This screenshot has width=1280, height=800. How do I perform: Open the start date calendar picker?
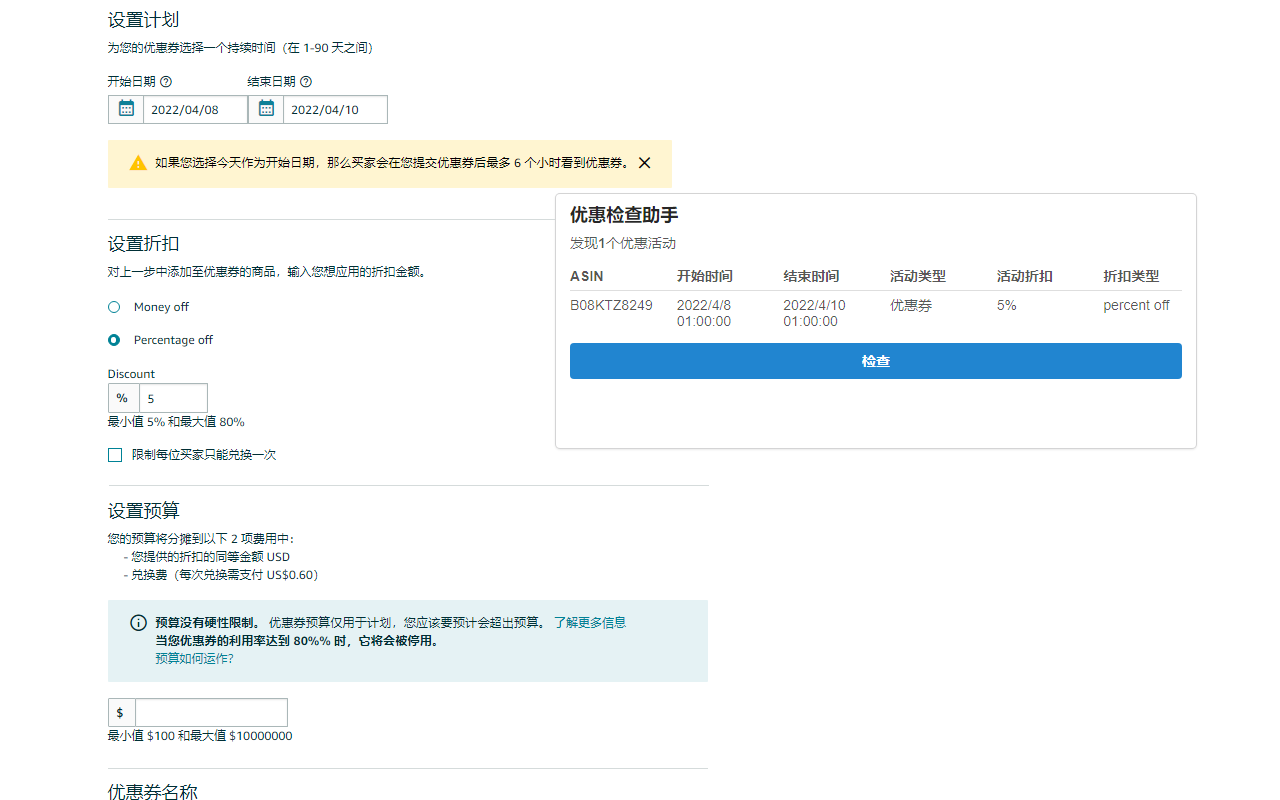click(x=125, y=109)
